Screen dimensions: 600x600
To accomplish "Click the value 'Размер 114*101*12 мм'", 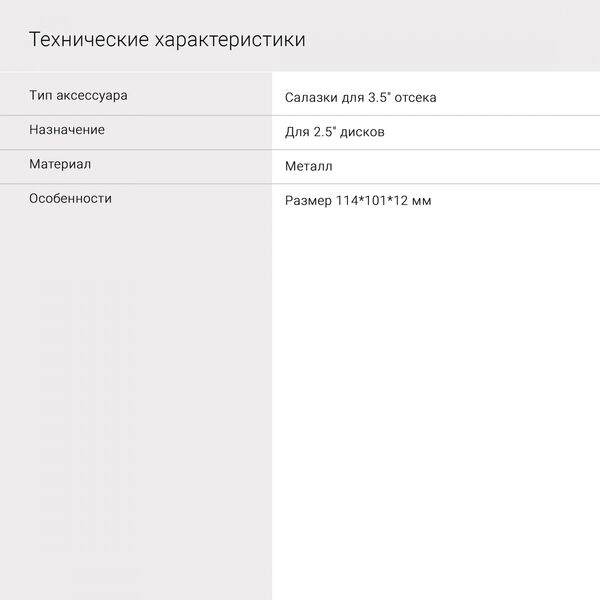I will click(x=358, y=201).
